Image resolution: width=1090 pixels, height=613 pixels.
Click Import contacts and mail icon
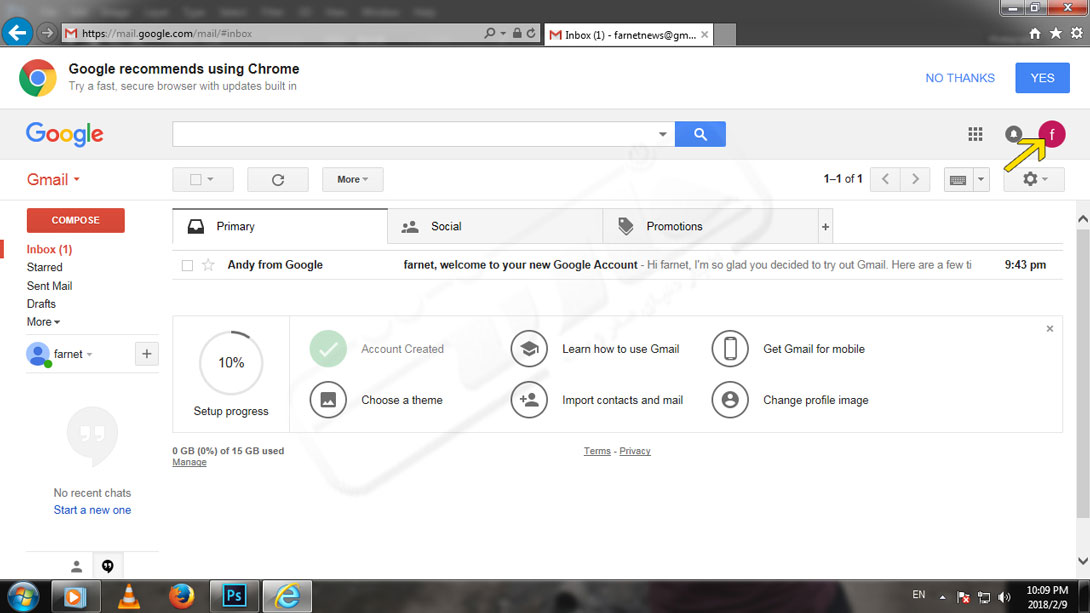pyautogui.click(x=529, y=400)
